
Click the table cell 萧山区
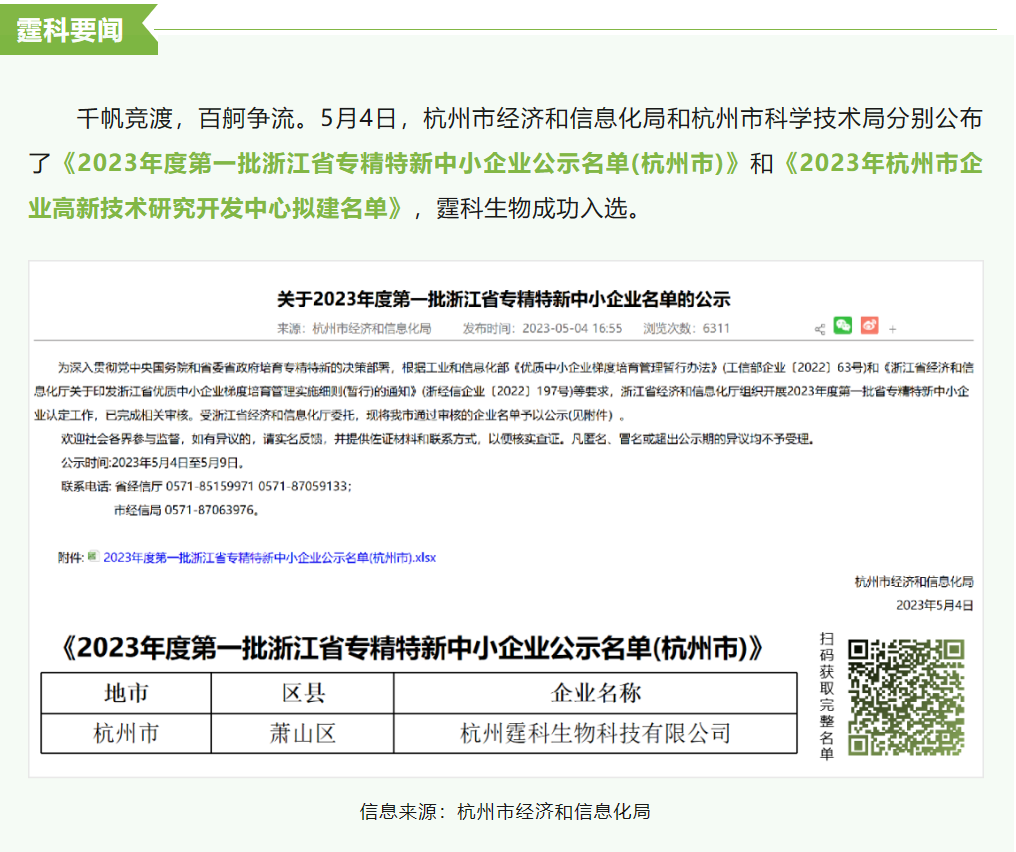click(303, 734)
